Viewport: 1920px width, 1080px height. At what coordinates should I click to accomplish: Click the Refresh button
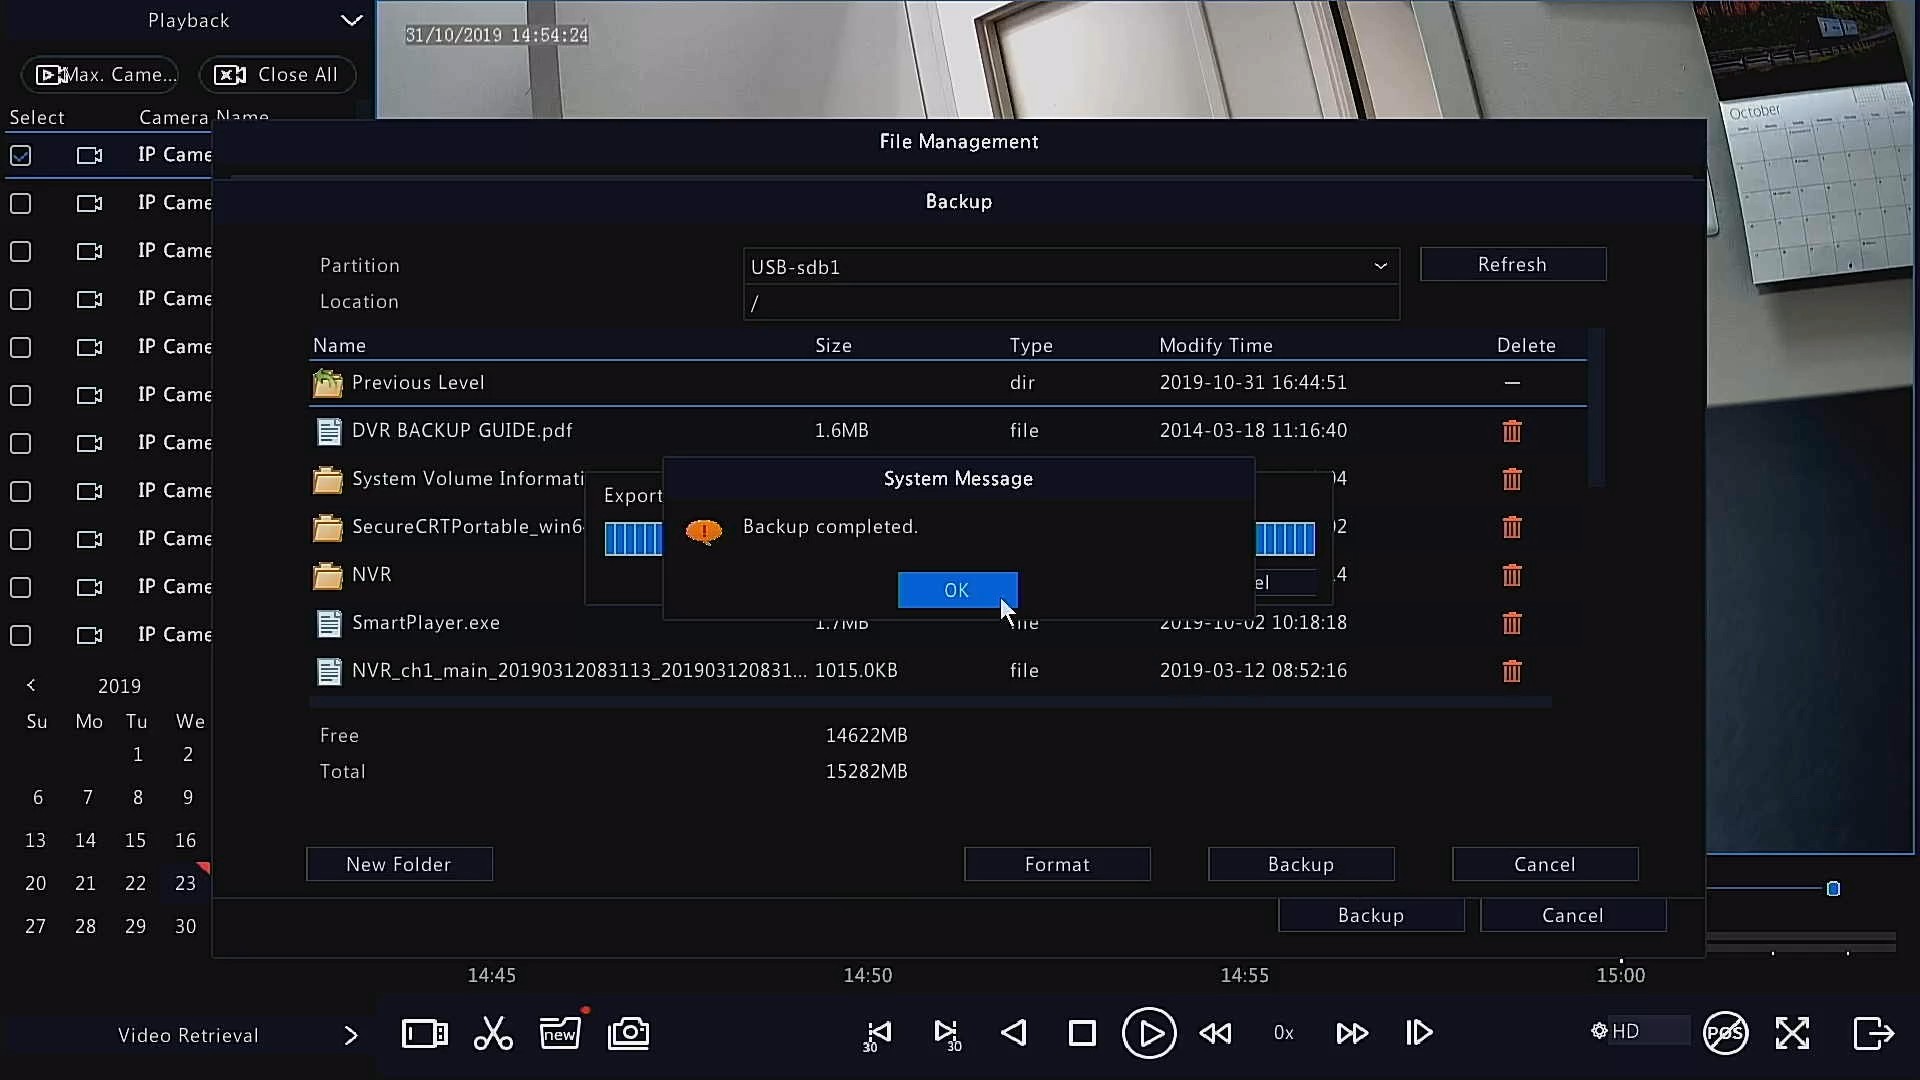point(1512,265)
